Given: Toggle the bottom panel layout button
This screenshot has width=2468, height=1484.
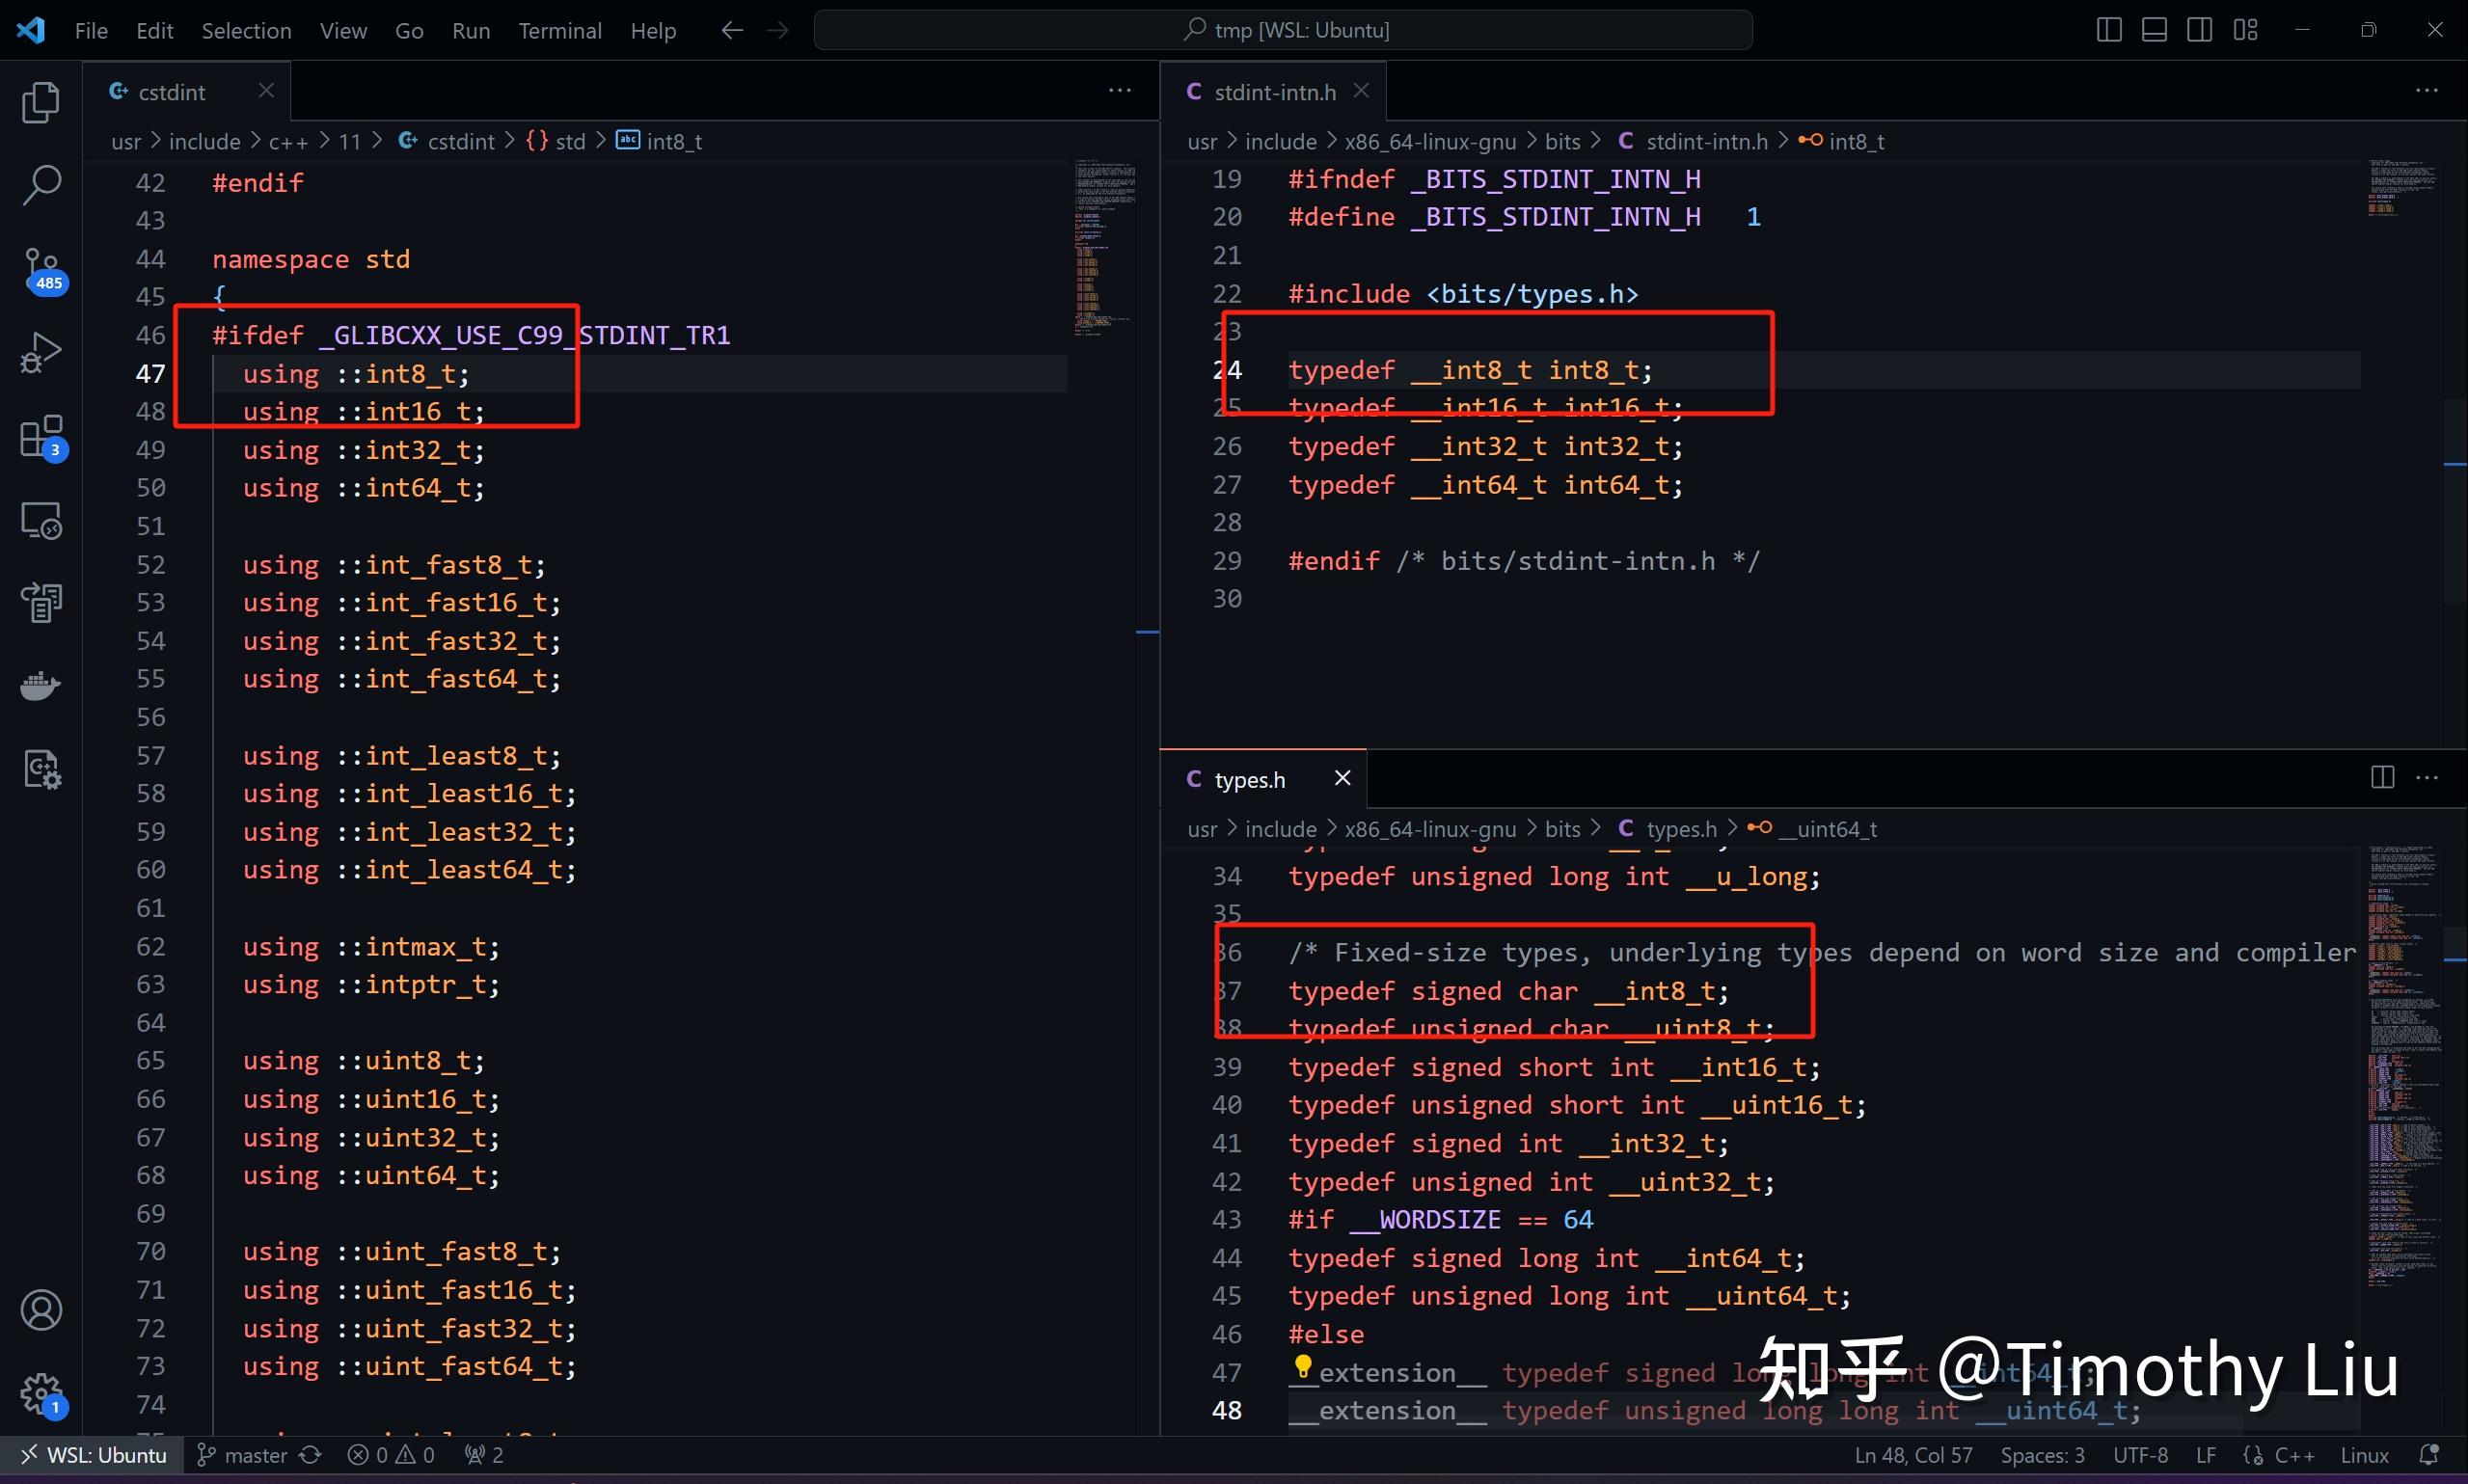Looking at the screenshot, I should pyautogui.click(x=2154, y=30).
